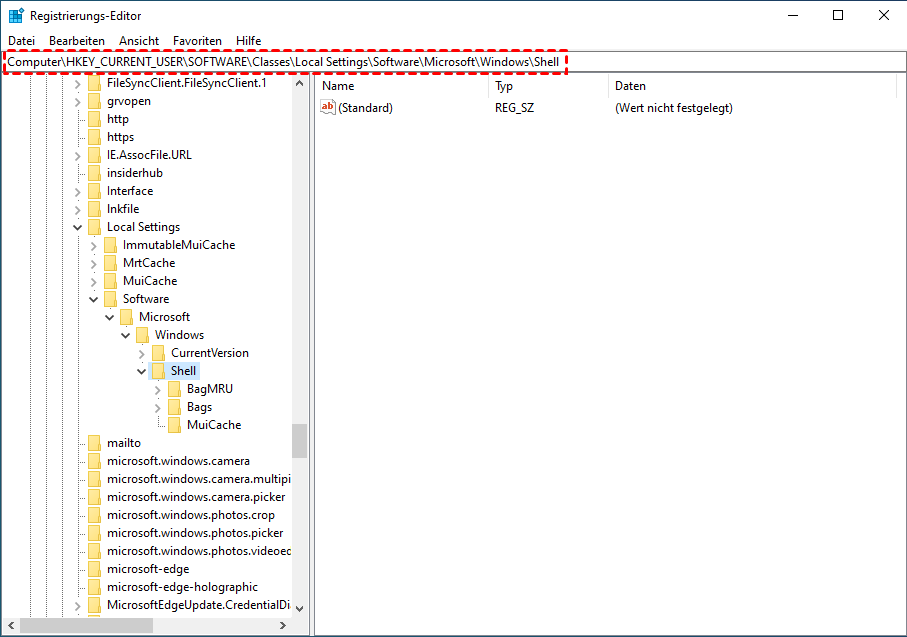The image size is (907, 637).
Task: Select the MrtCache tree entry
Action: (149, 263)
